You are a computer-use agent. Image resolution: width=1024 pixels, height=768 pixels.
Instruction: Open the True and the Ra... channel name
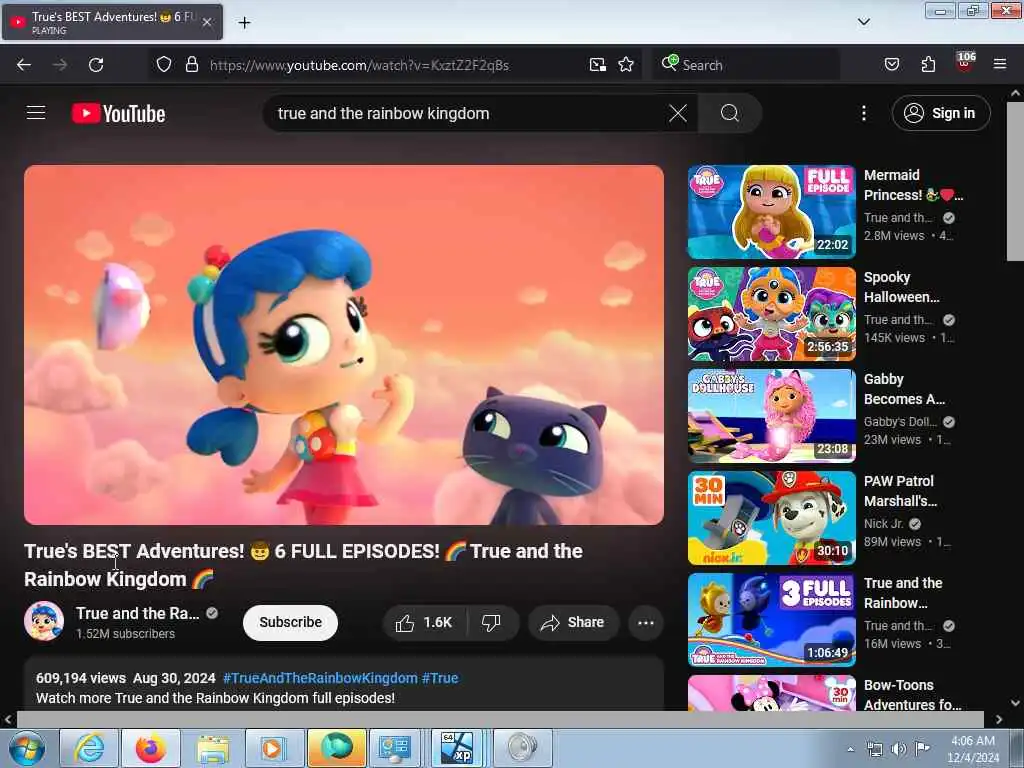[x=137, y=613]
